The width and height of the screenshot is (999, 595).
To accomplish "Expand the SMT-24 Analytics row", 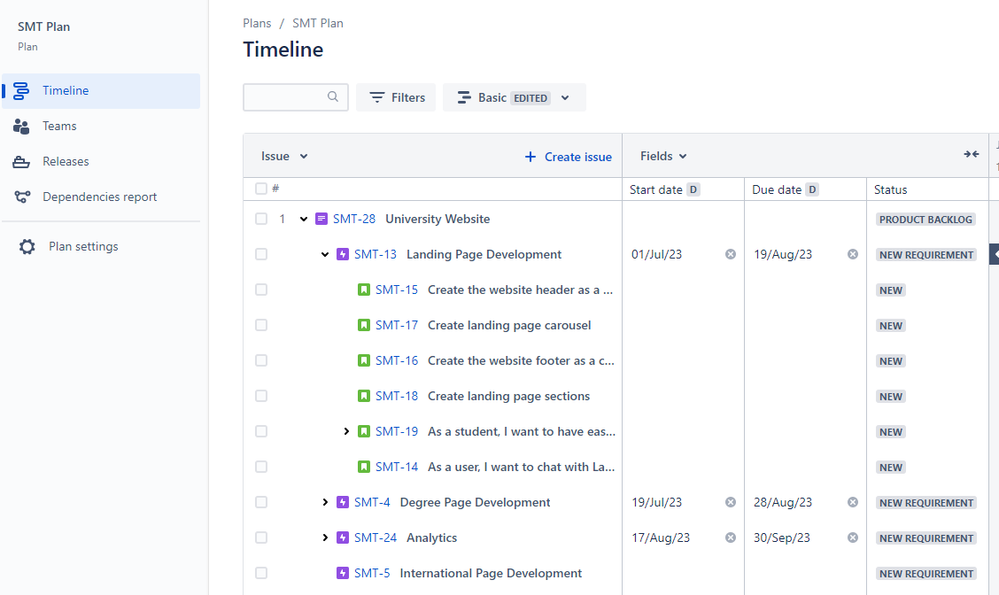I will pyautogui.click(x=325, y=538).
